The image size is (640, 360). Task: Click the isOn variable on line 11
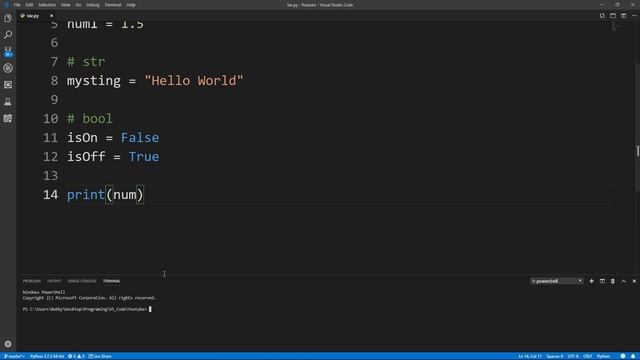pyautogui.click(x=82, y=138)
